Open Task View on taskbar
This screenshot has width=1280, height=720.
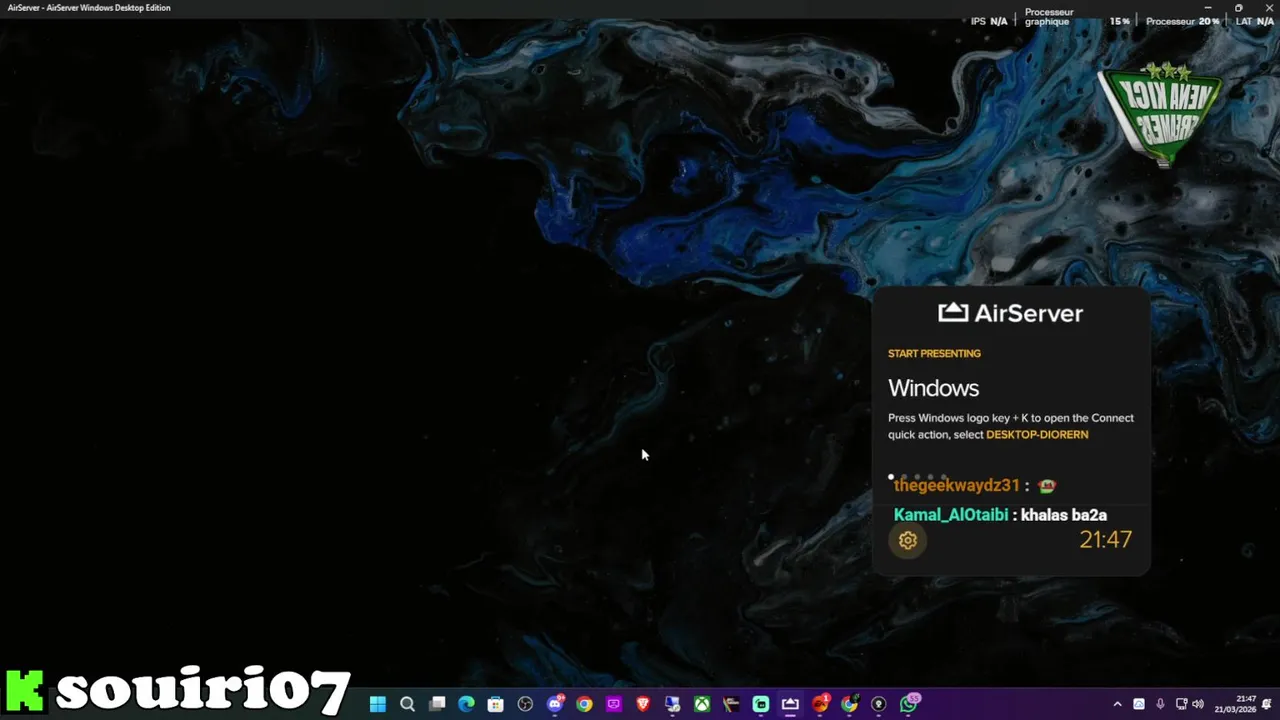click(x=437, y=705)
